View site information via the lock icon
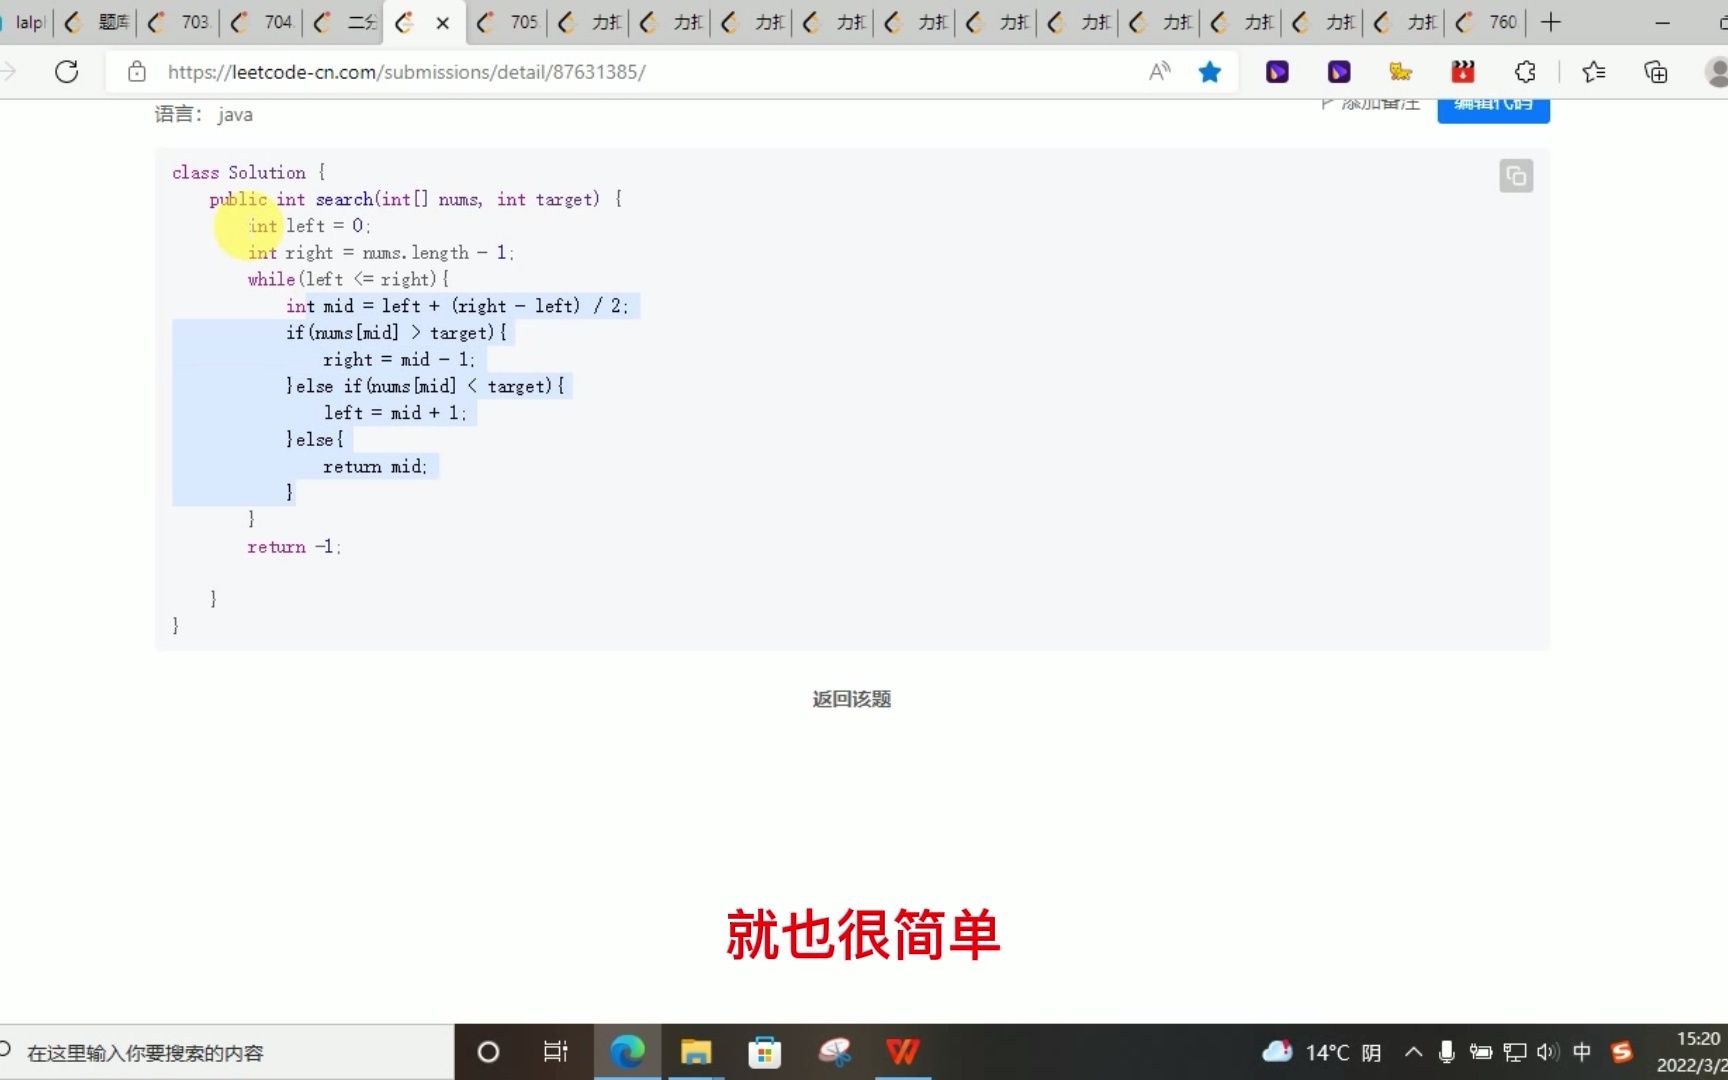 135,71
